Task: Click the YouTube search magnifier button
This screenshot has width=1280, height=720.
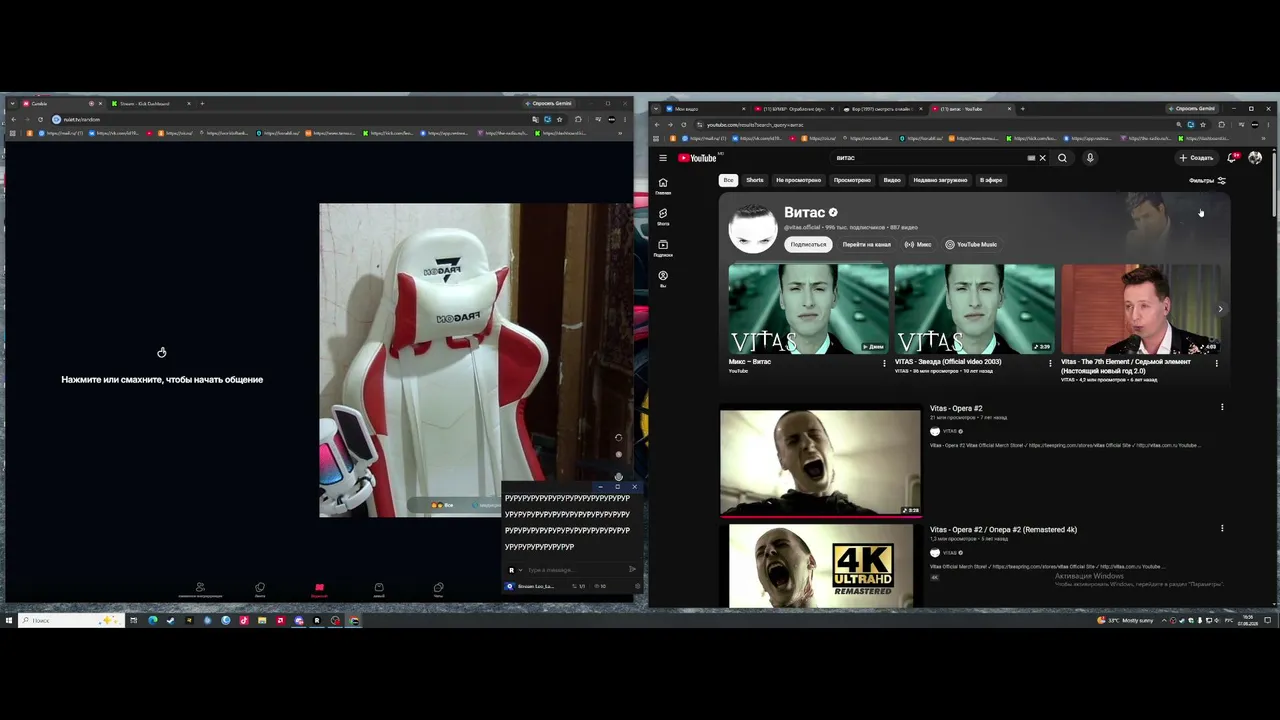Action: coord(1062,158)
